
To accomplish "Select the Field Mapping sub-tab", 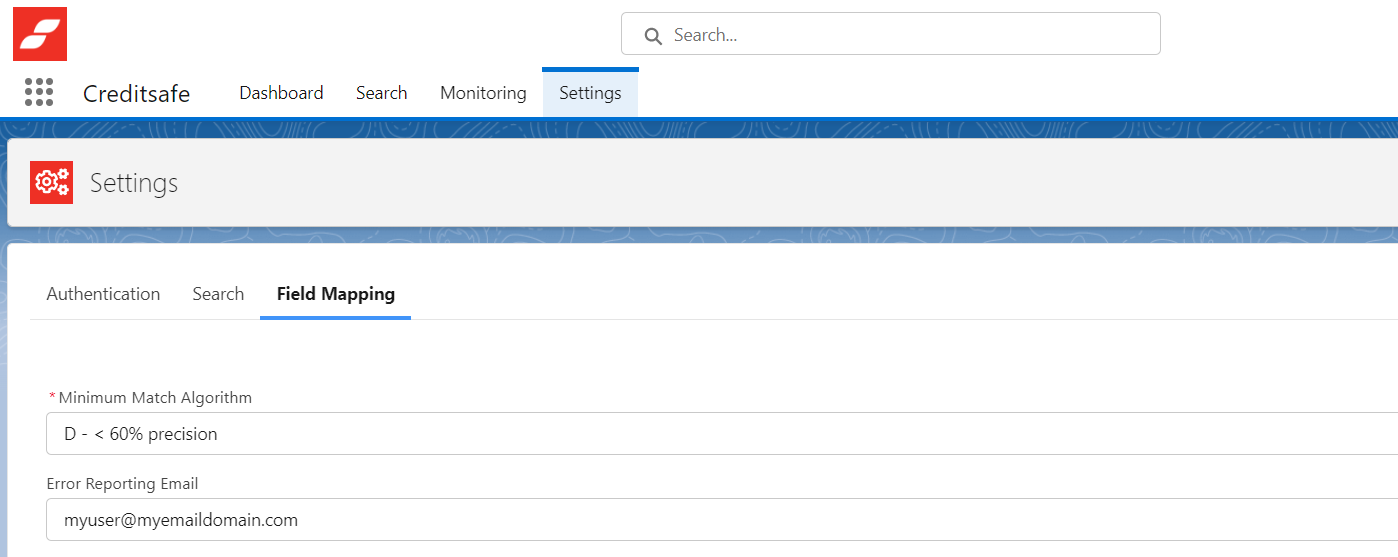I will [335, 294].
